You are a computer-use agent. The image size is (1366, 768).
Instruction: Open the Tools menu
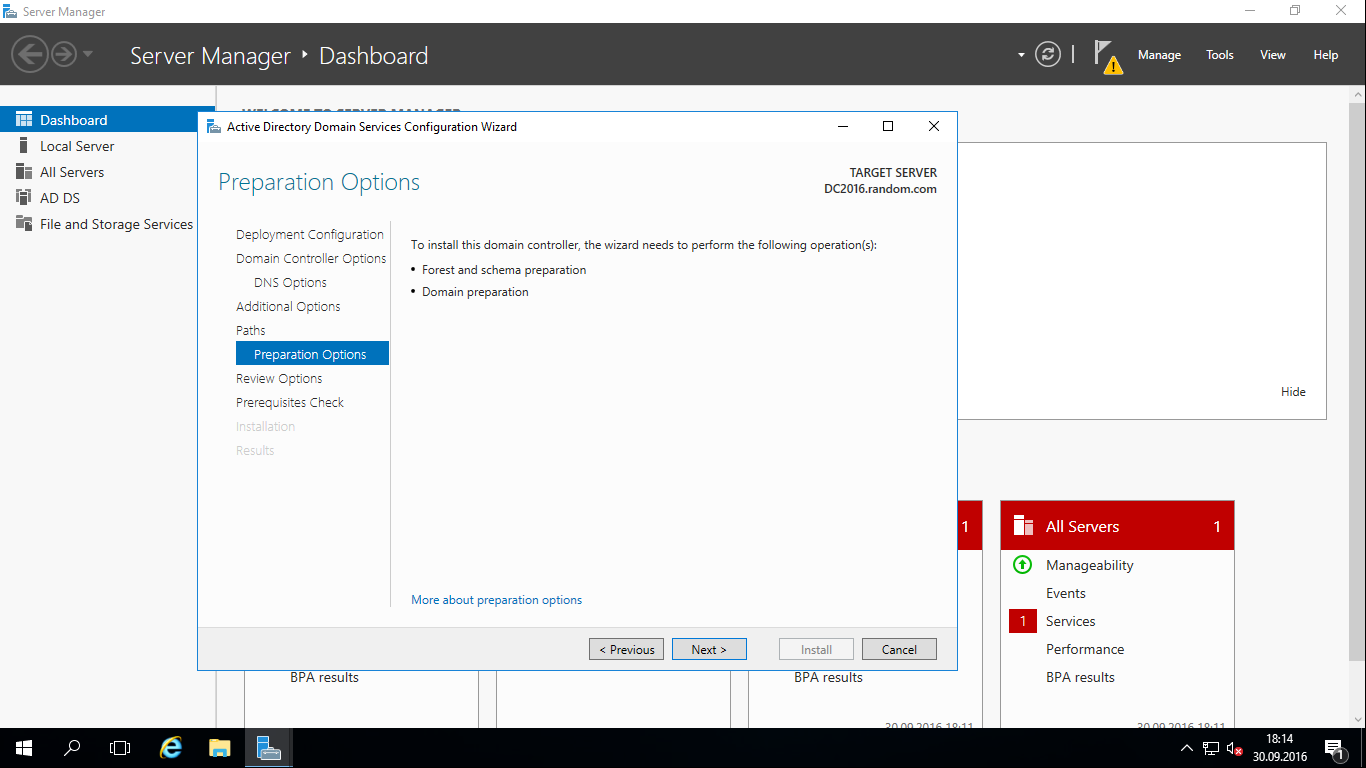point(1220,55)
